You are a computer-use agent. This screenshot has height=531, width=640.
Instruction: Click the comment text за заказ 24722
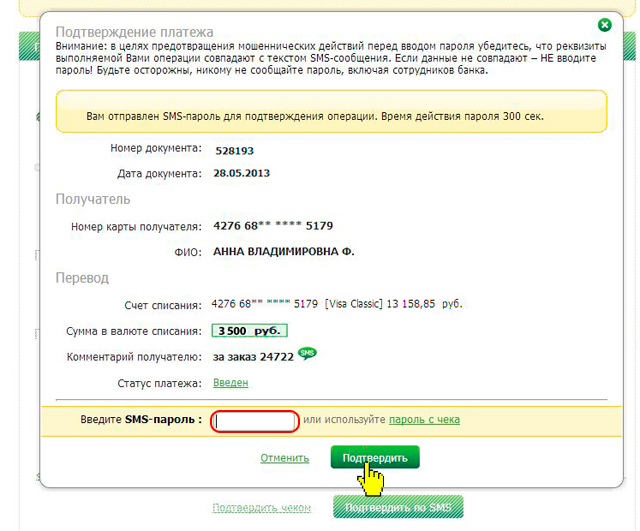click(x=253, y=356)
